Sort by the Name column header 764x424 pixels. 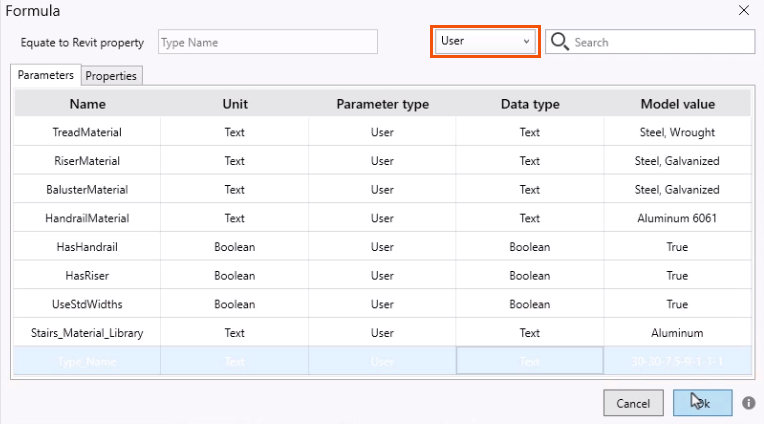pyautogui.click(x=88, y=104)
